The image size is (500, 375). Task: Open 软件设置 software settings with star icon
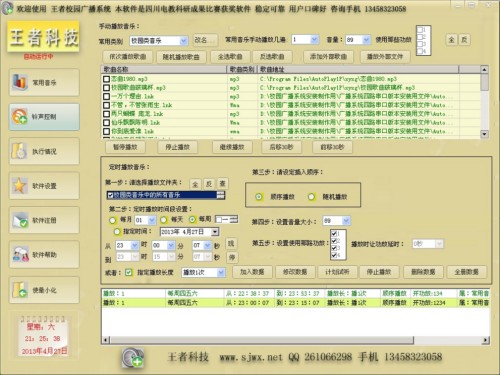pyautogui.click(x=44, y=186)
